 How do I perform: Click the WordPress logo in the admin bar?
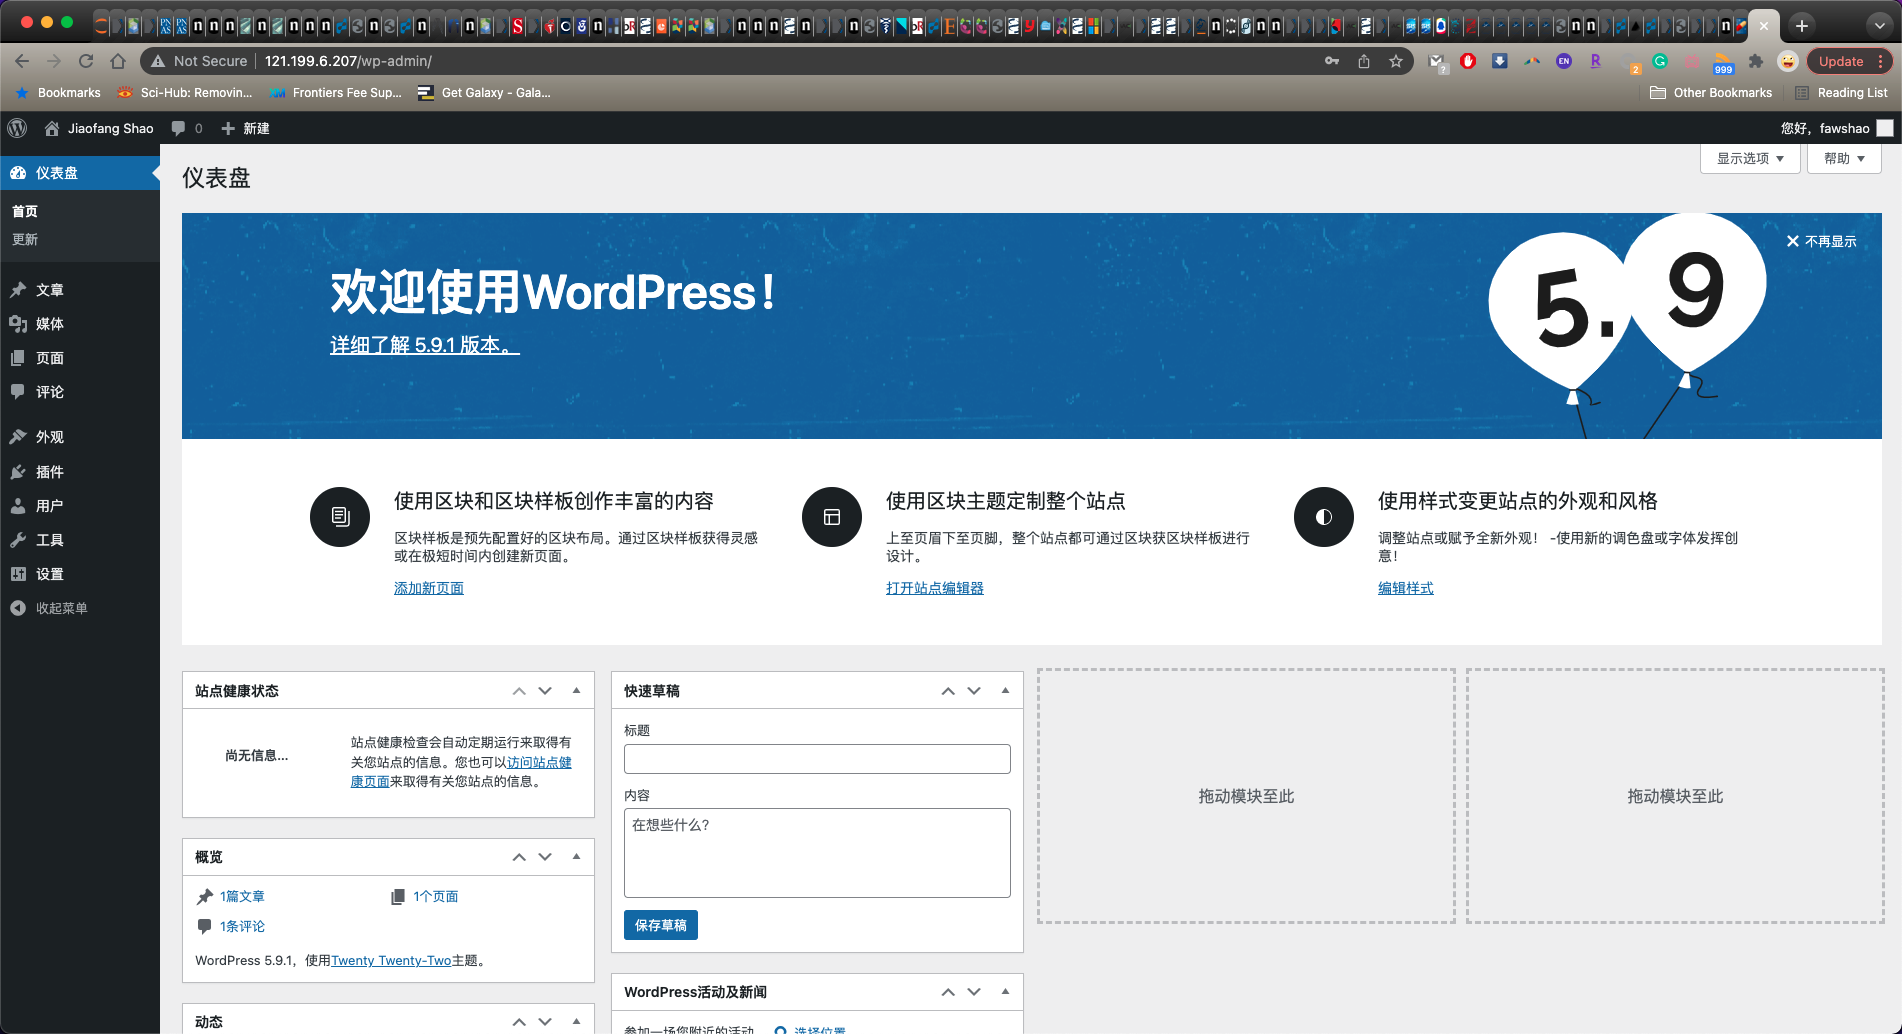pyautogui.click(x=17, y=128)
